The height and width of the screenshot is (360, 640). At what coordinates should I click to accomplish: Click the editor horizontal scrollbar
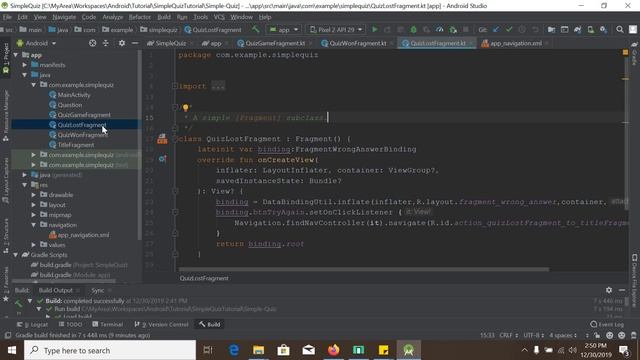[363, 269]
